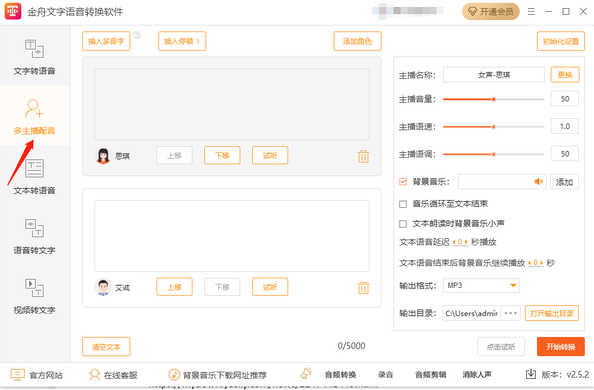The image size is (594, 390).
Task: Adjust the 主播语调 slider
Action: pos(494,154)
